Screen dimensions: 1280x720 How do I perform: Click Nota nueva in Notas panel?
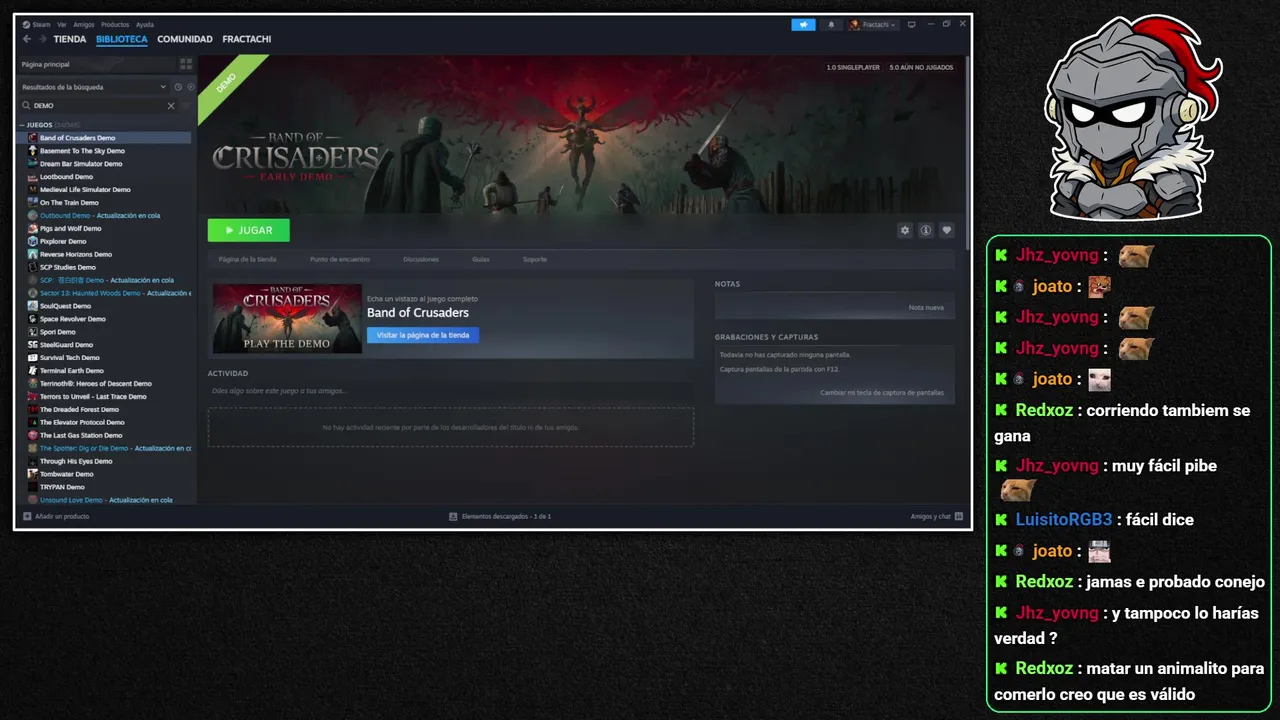926,307
